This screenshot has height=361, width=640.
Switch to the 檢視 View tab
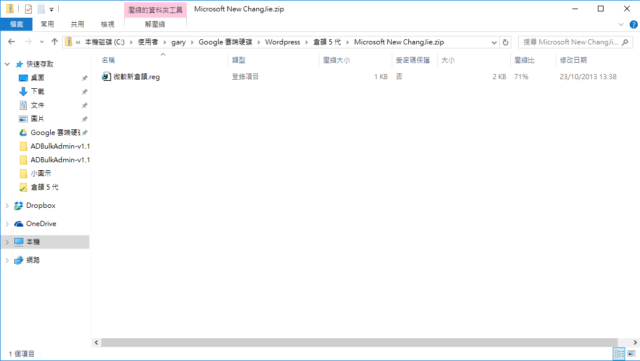(x=108, y=25)
